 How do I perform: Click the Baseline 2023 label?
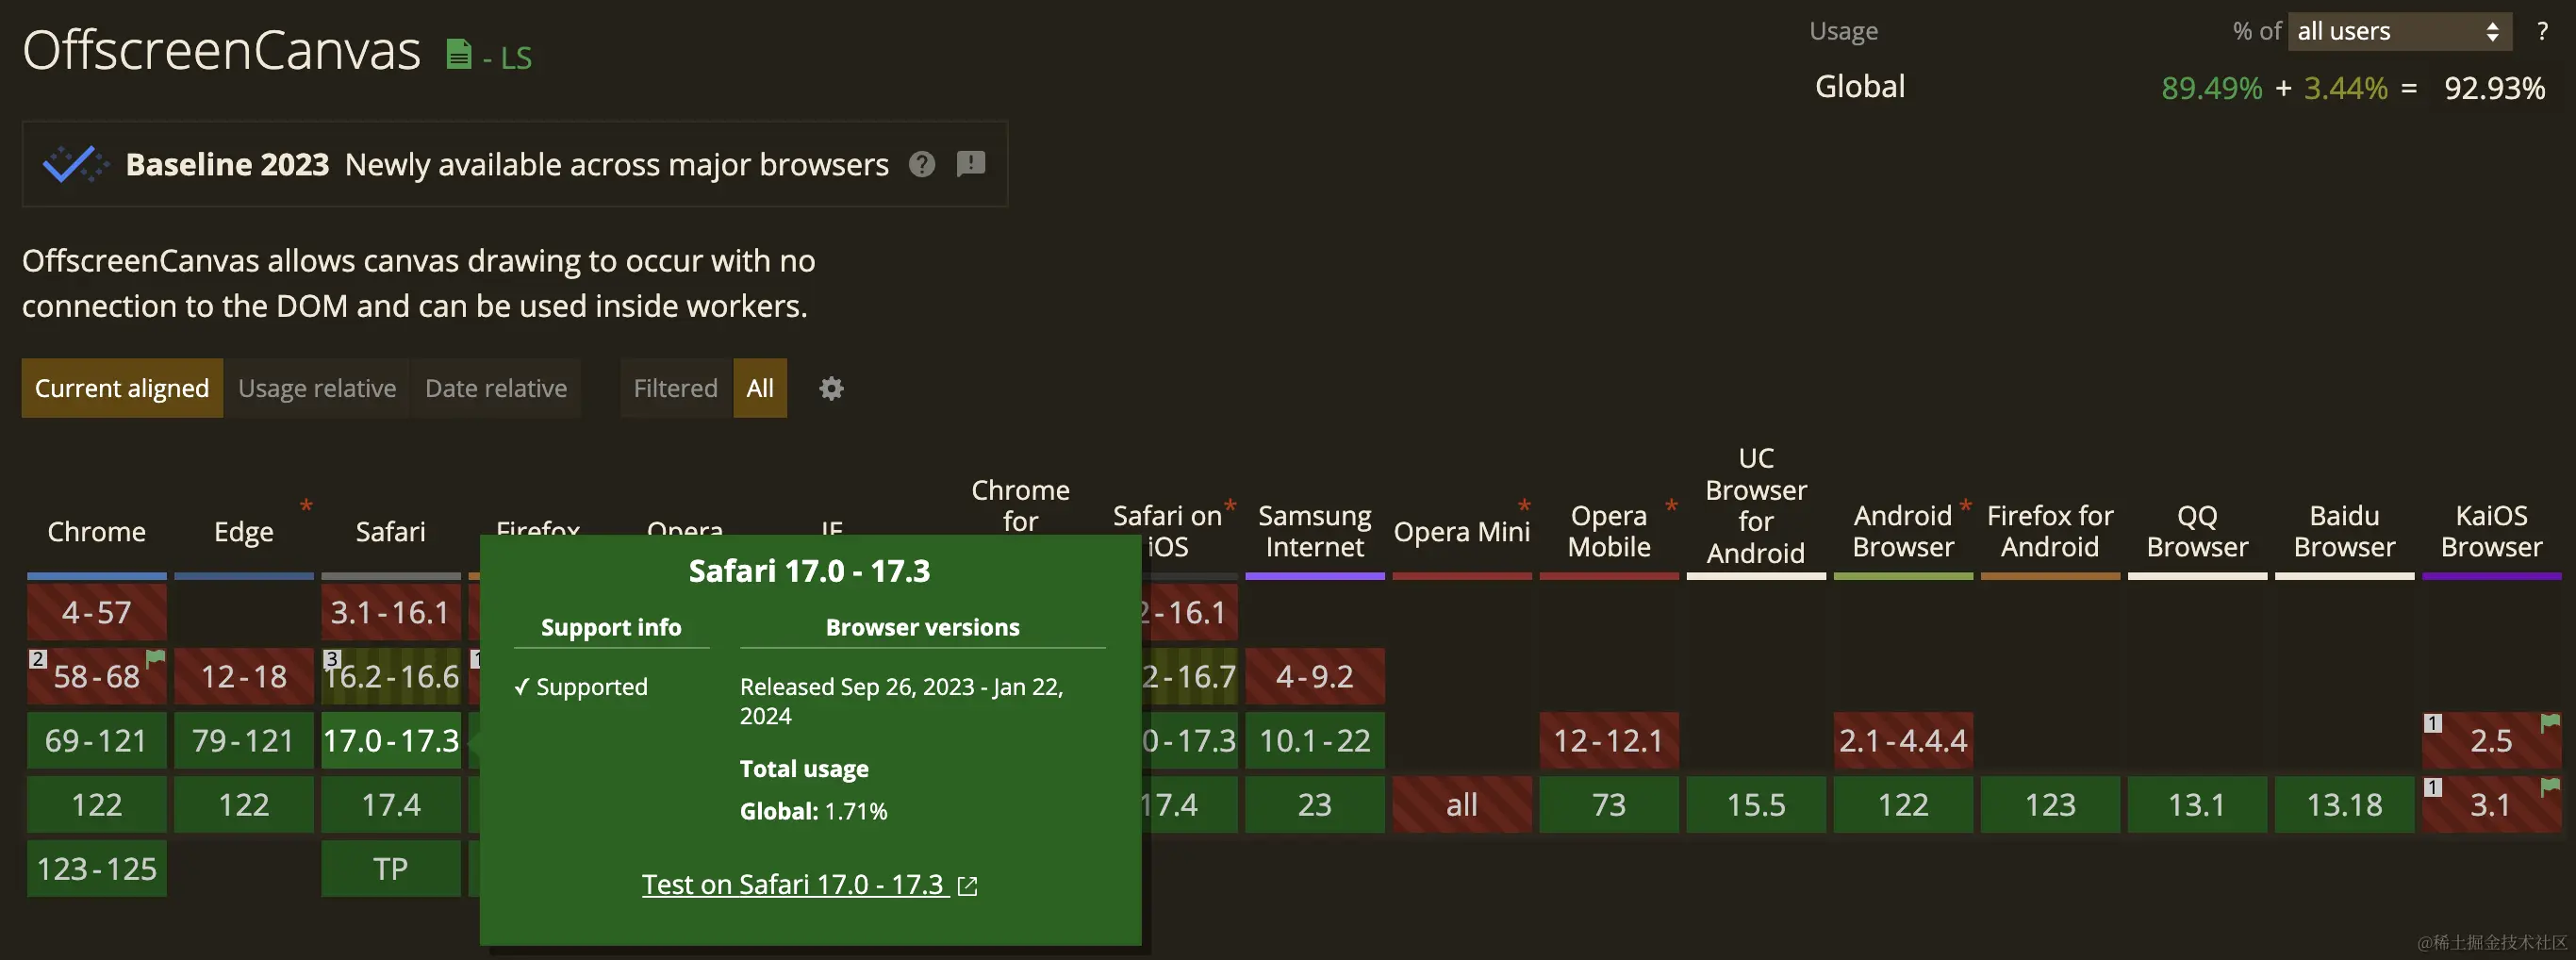click(227, 164)
